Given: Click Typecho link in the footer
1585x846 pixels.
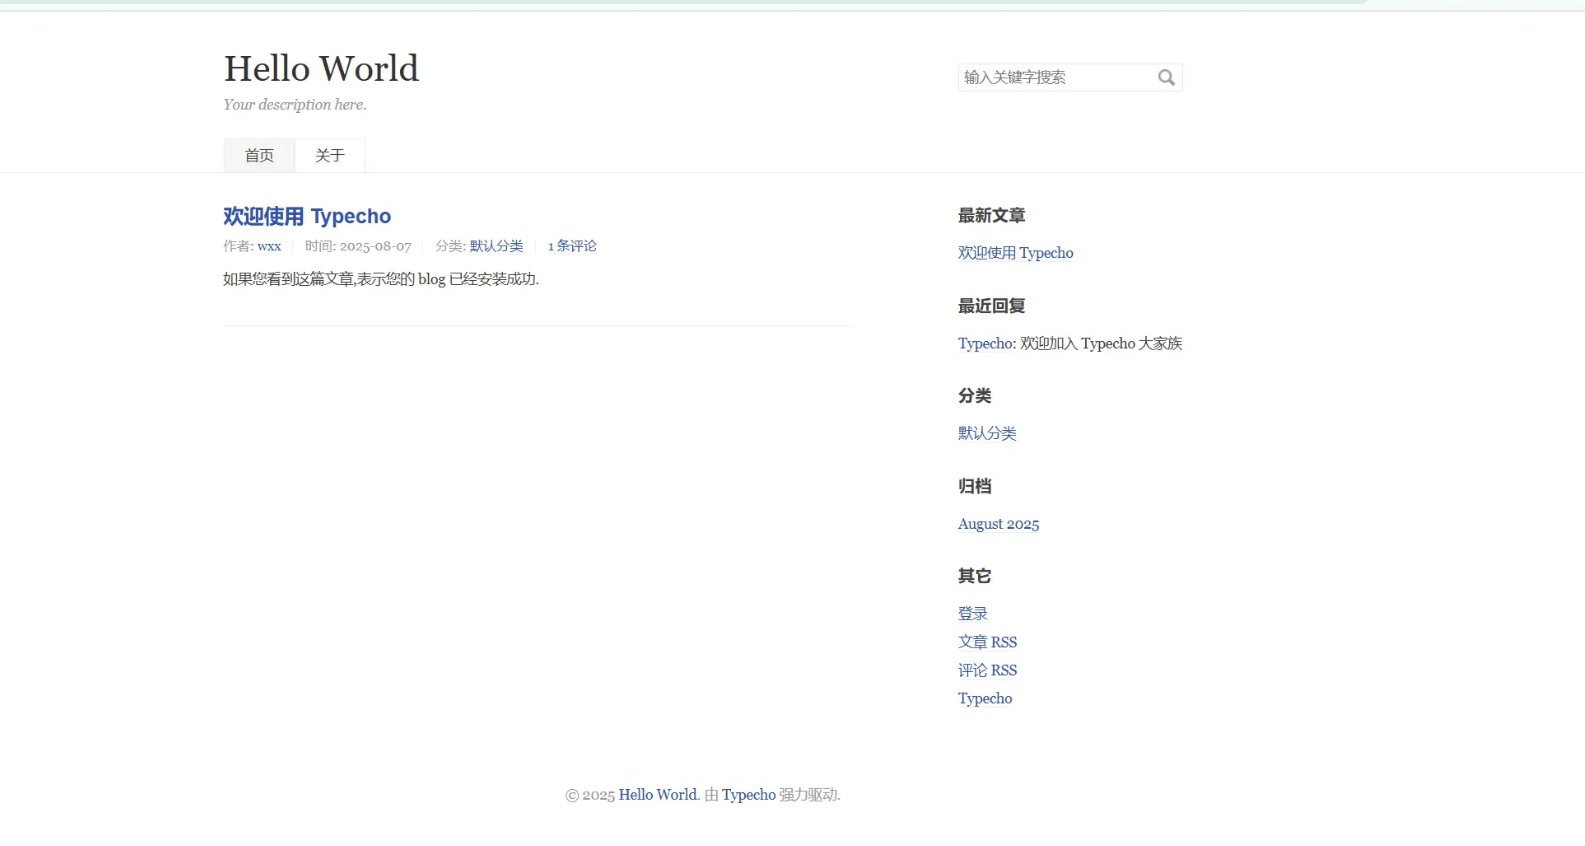Looking at the screenshot, I should pyautogui.click(x=748, y=795).
